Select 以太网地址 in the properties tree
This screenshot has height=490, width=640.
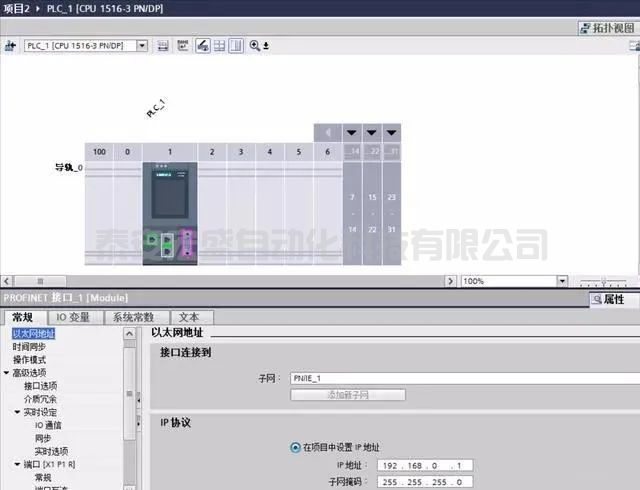pos(33,334)
